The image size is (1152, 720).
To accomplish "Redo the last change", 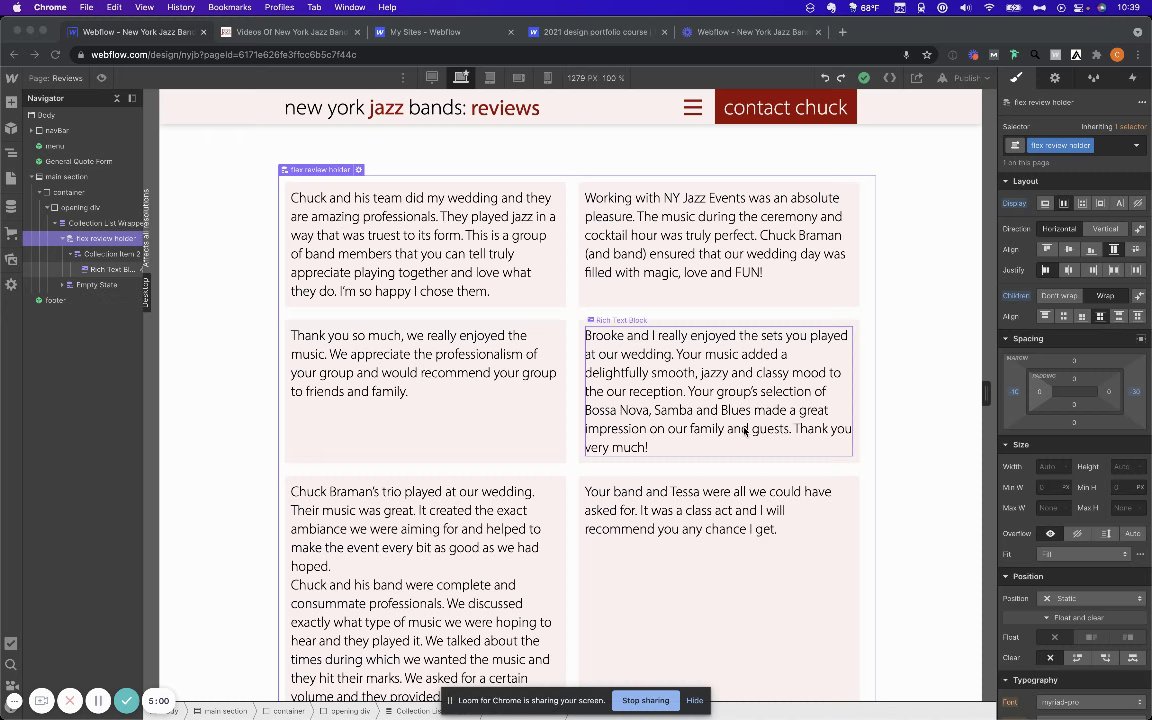I will pyautogui.click(x=841, y=78).
